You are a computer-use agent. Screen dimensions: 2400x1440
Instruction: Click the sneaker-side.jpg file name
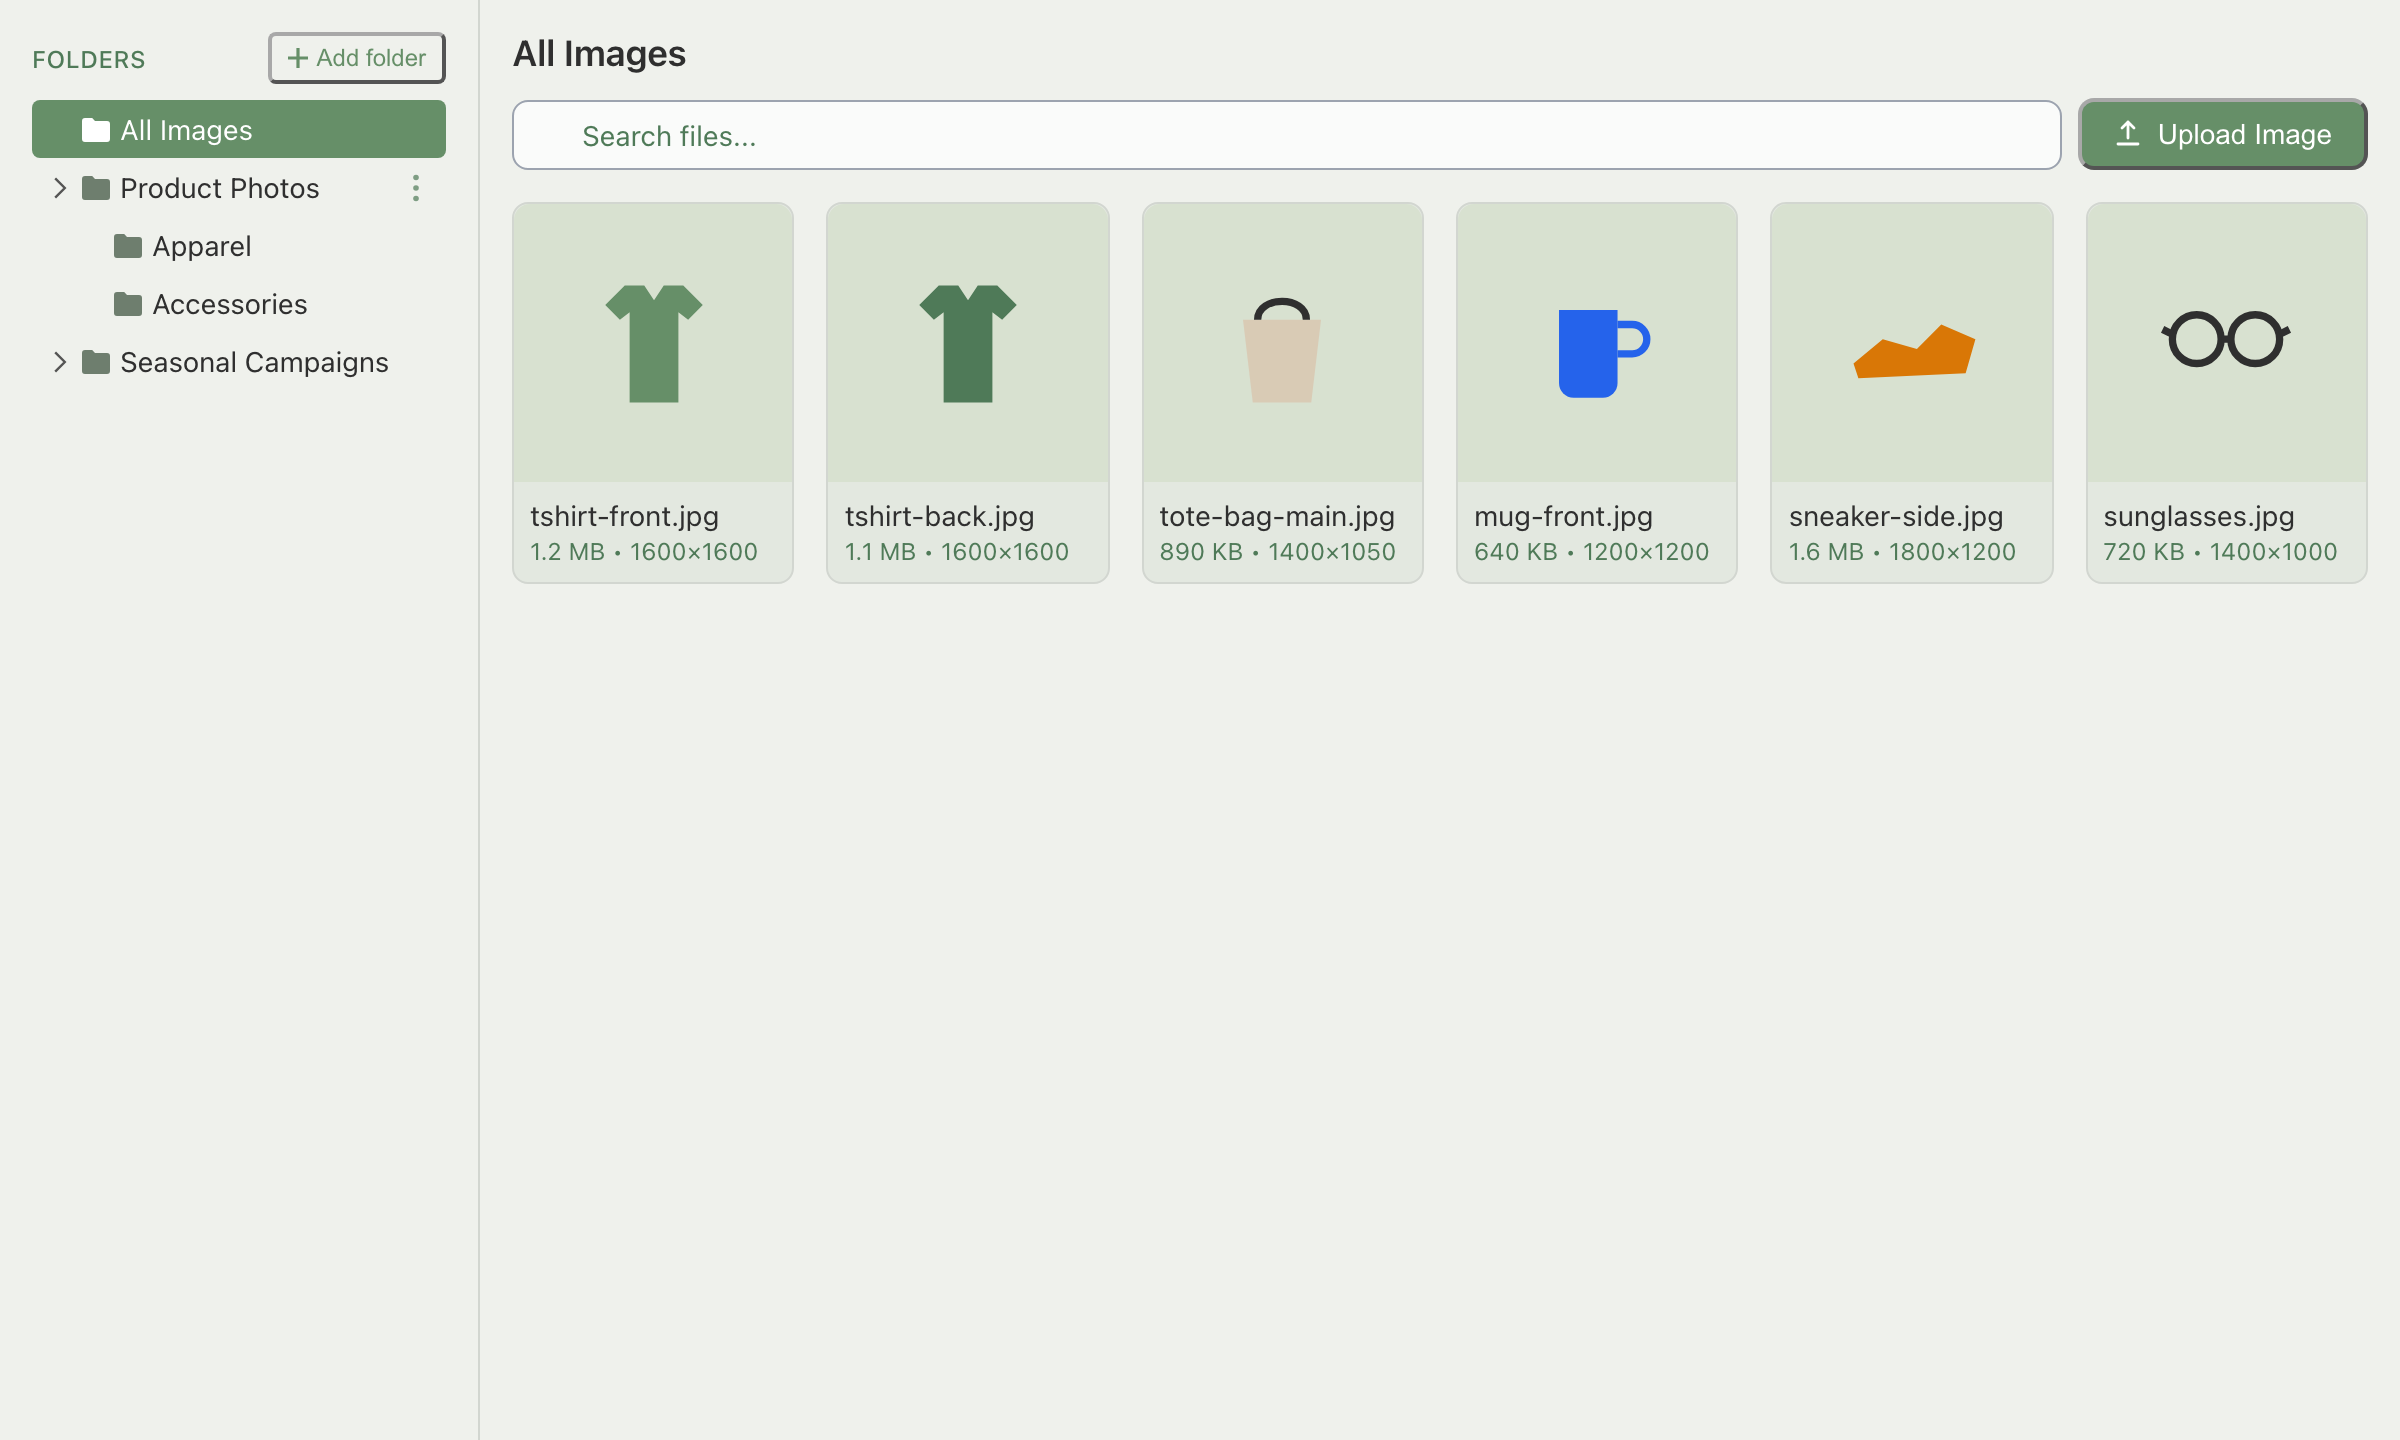click(x=1896, y=517)
